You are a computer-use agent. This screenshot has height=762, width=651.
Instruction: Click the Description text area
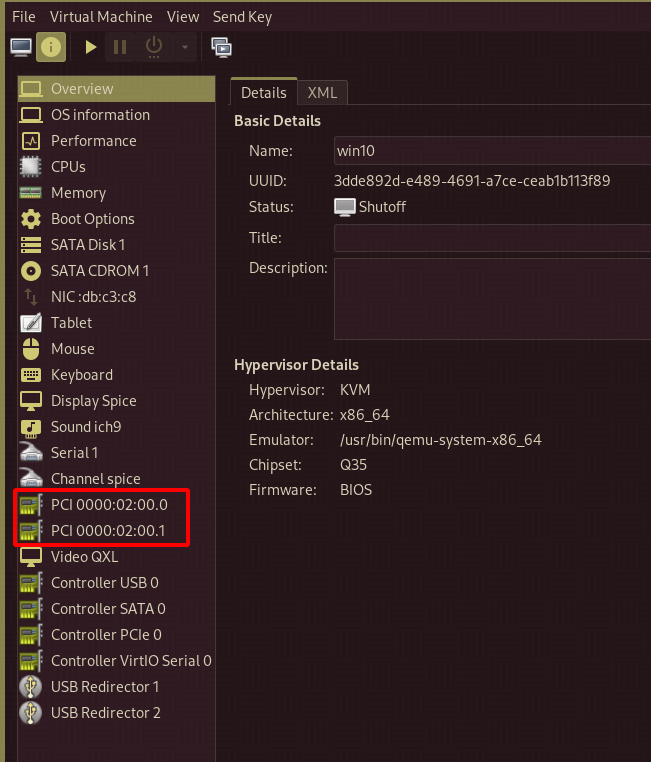[492, 299]
